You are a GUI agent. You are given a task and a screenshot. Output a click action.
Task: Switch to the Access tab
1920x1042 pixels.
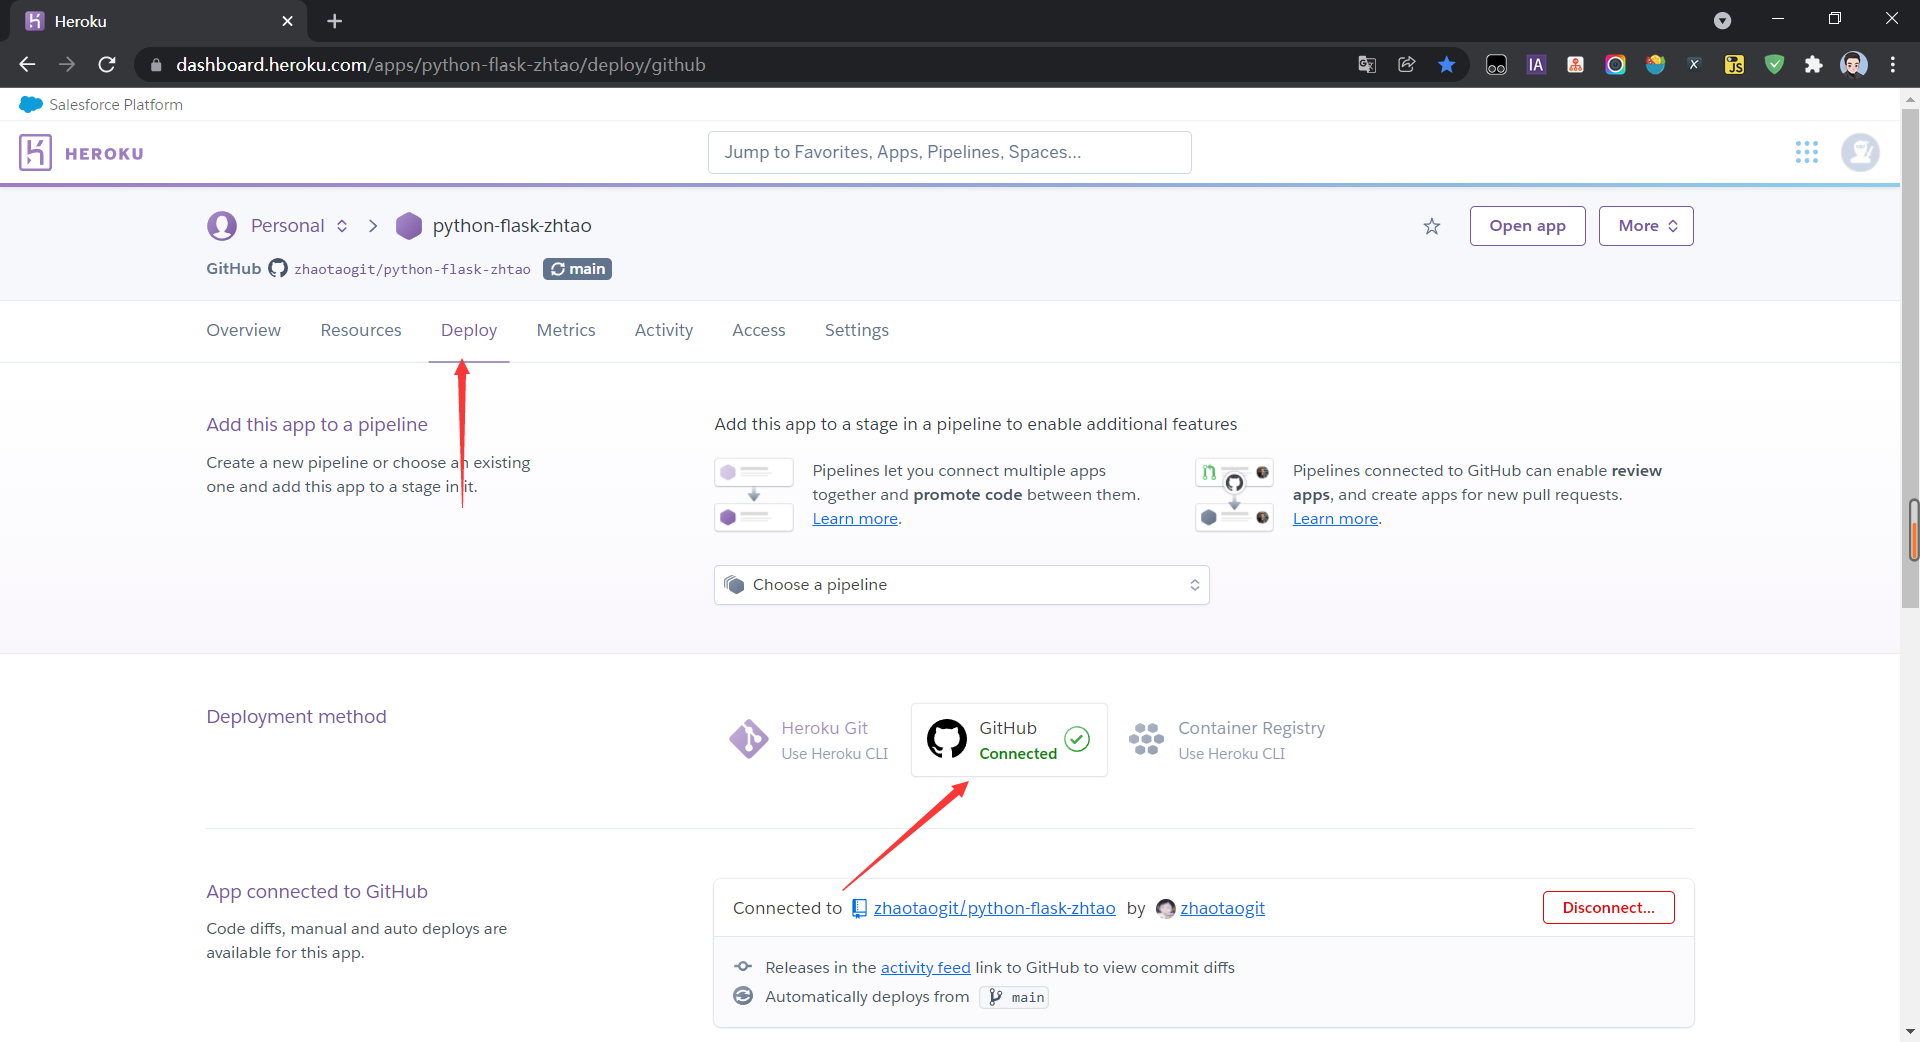(x=759, y=330)
